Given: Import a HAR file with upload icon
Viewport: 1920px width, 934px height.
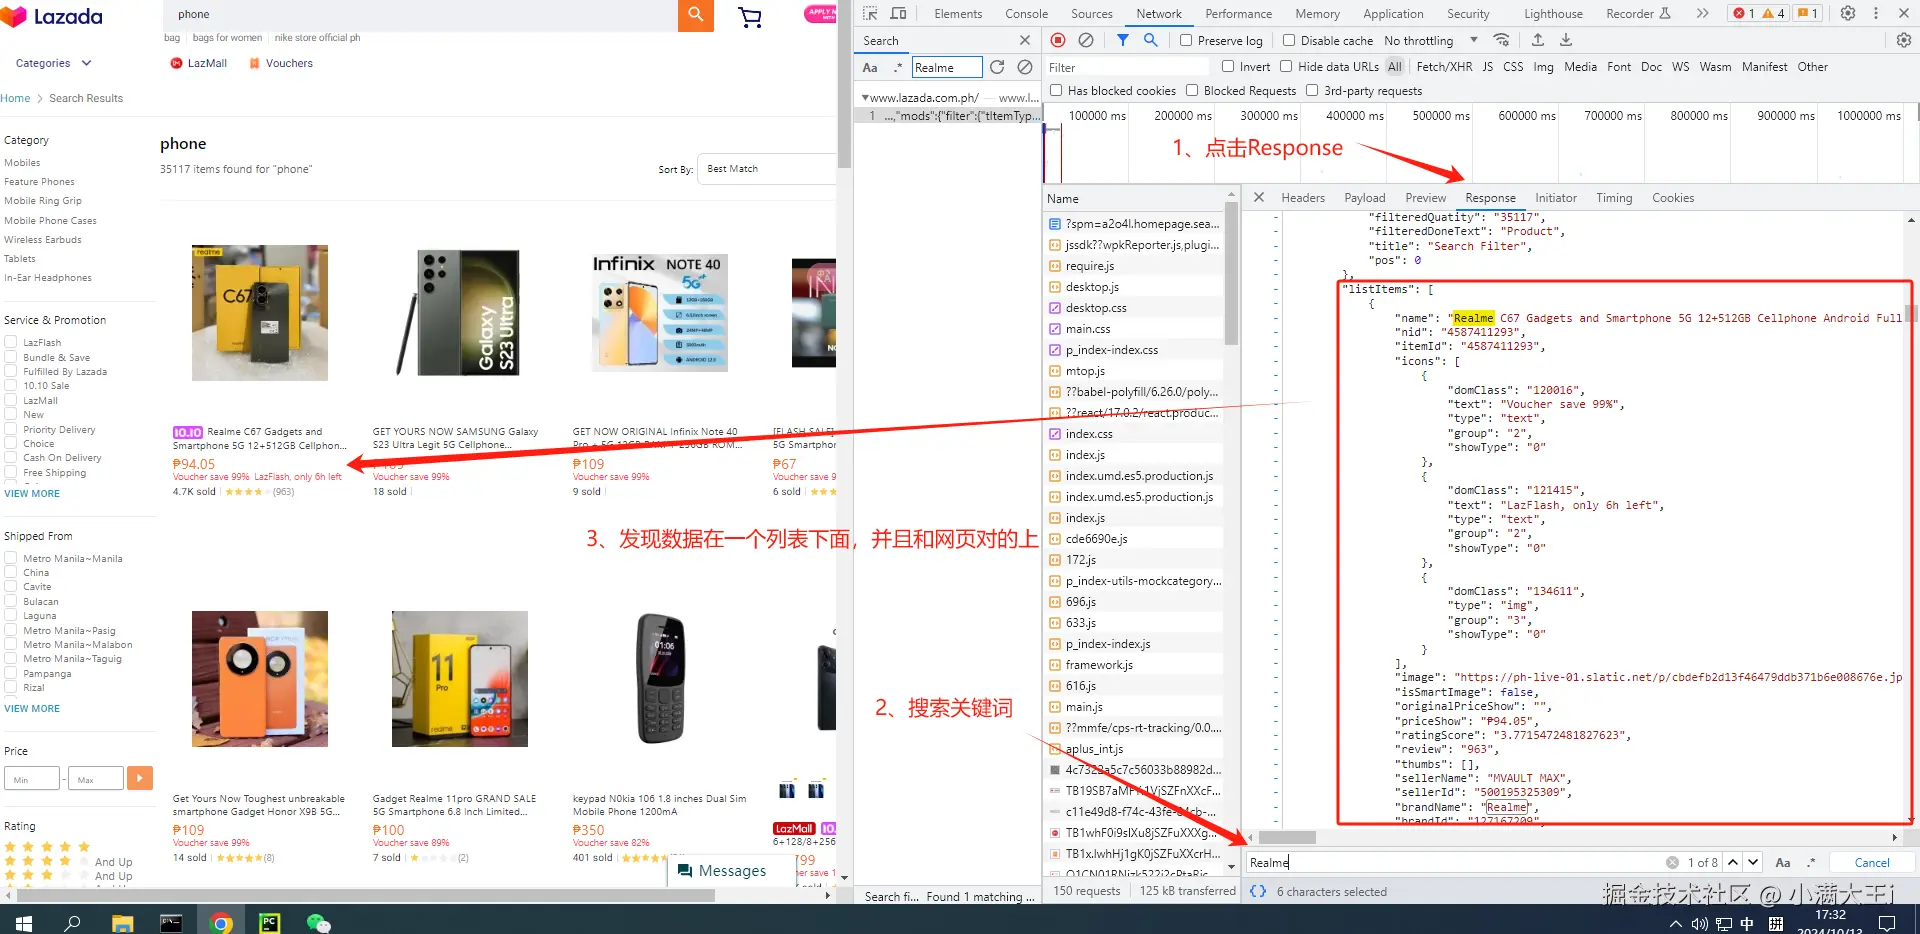Looking at the screenshot, I should coord(1538,40).
